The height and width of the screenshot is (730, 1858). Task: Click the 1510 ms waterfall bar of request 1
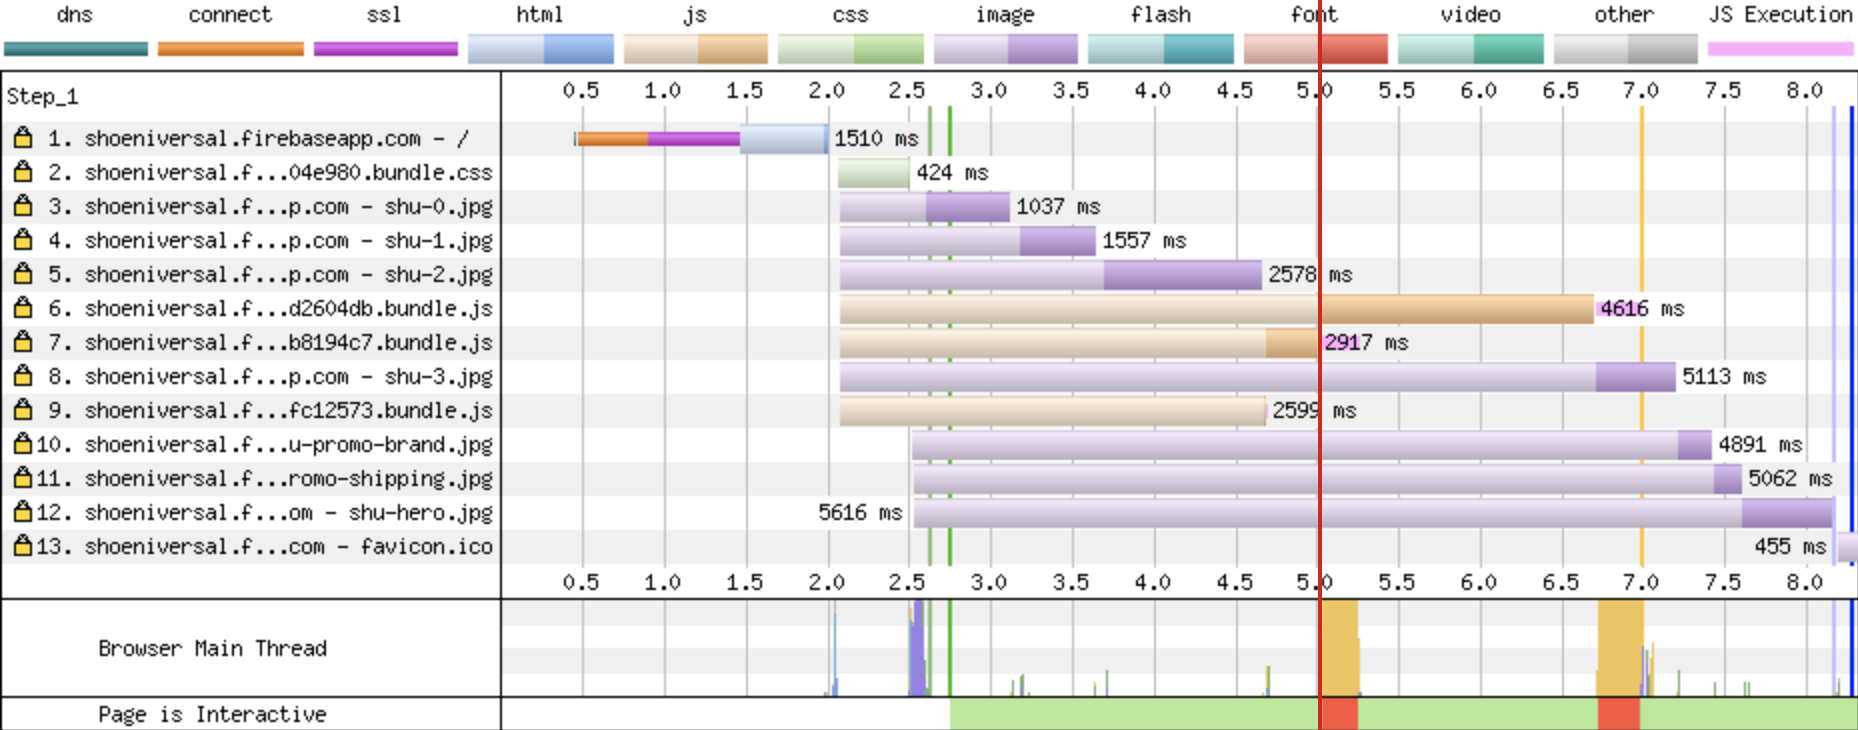coord(701,138)
